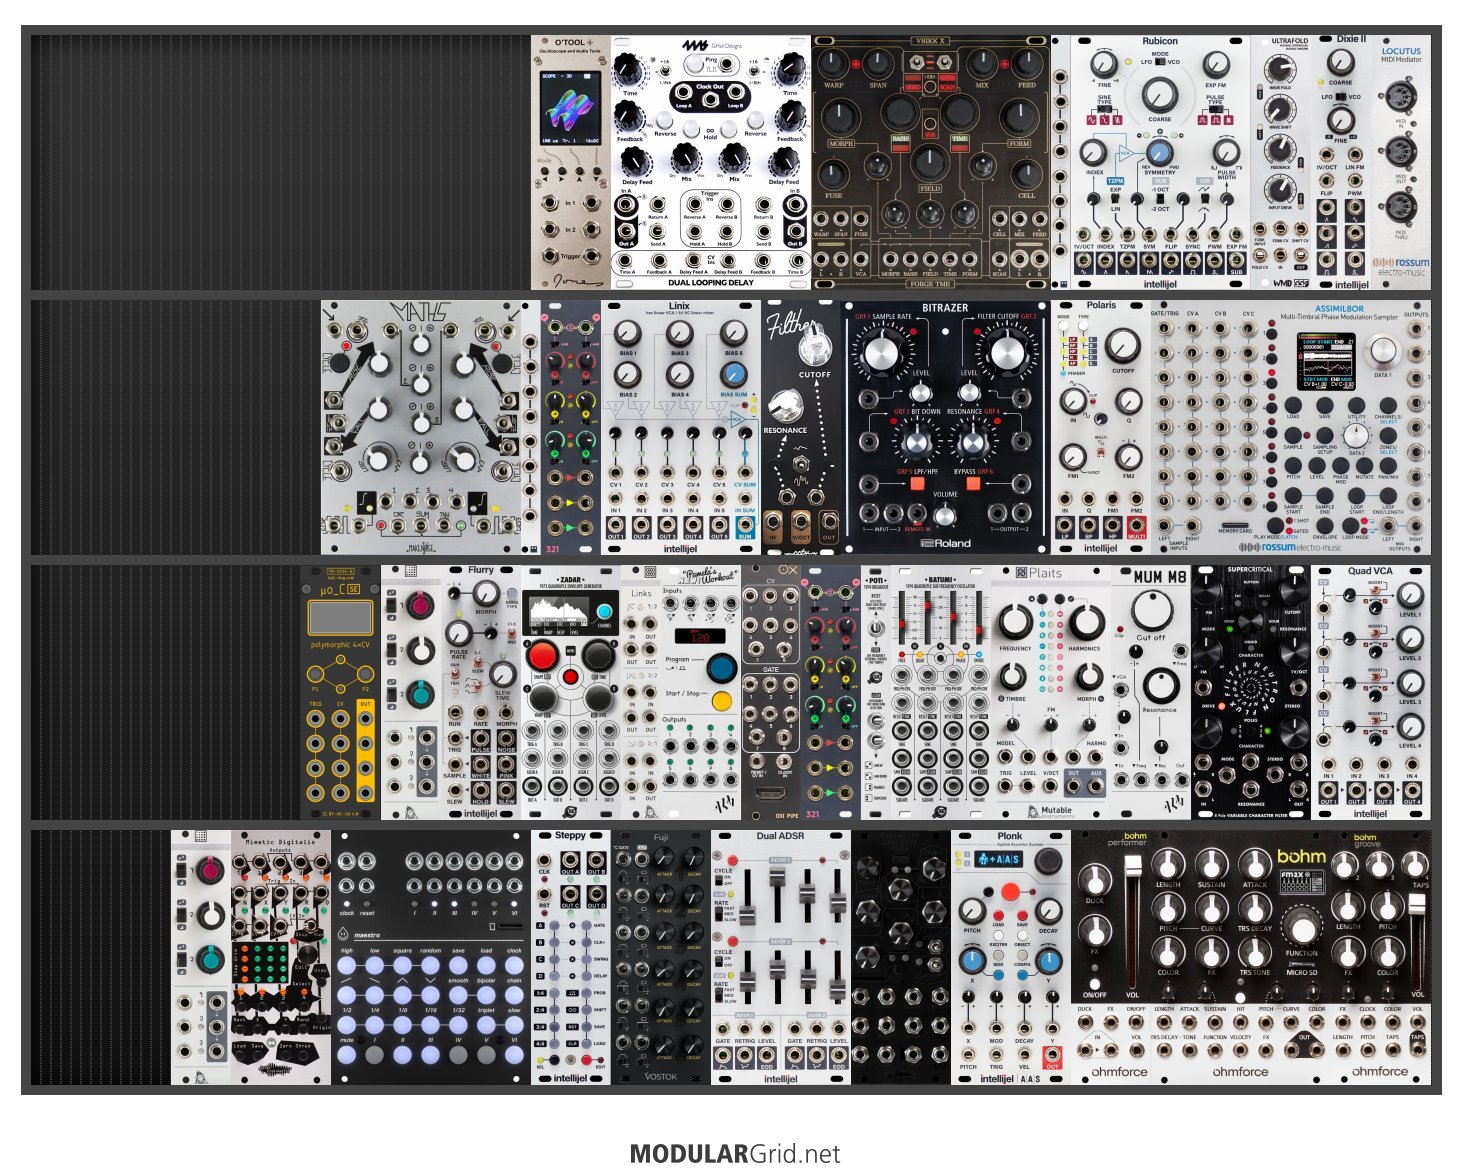Click the Rossum logo on the Locutus module
Viewport: 1472px width, 1175px height.
(1400, 267)
